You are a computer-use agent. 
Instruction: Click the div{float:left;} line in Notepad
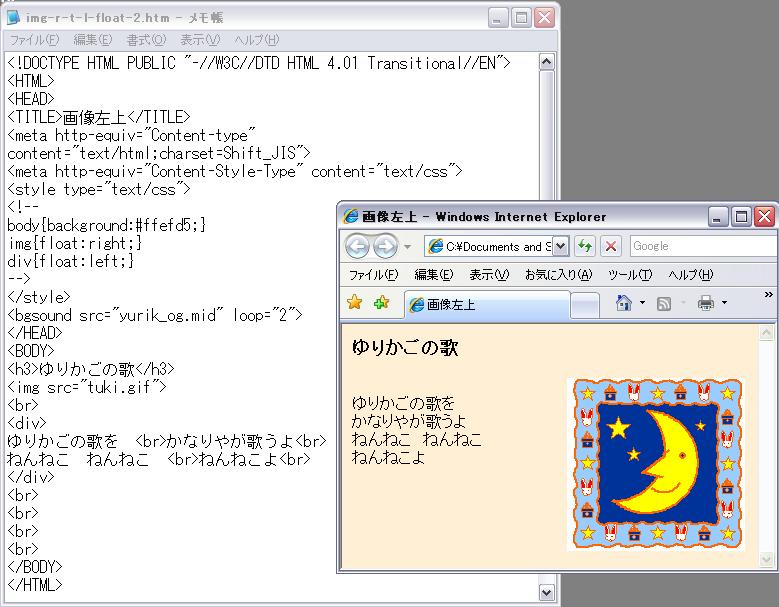71,261
